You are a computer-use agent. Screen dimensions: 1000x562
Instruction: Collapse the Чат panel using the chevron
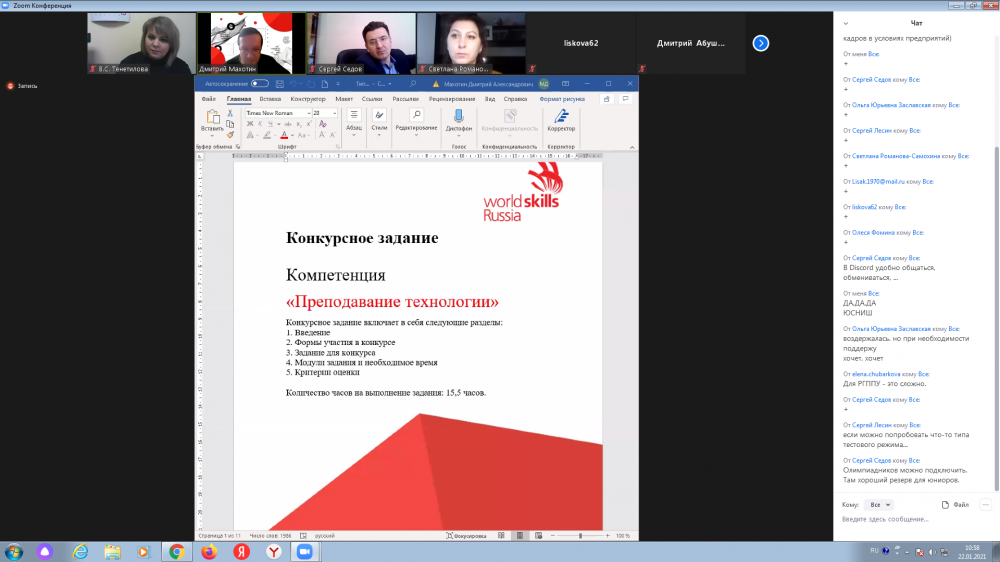click(847, 23)
